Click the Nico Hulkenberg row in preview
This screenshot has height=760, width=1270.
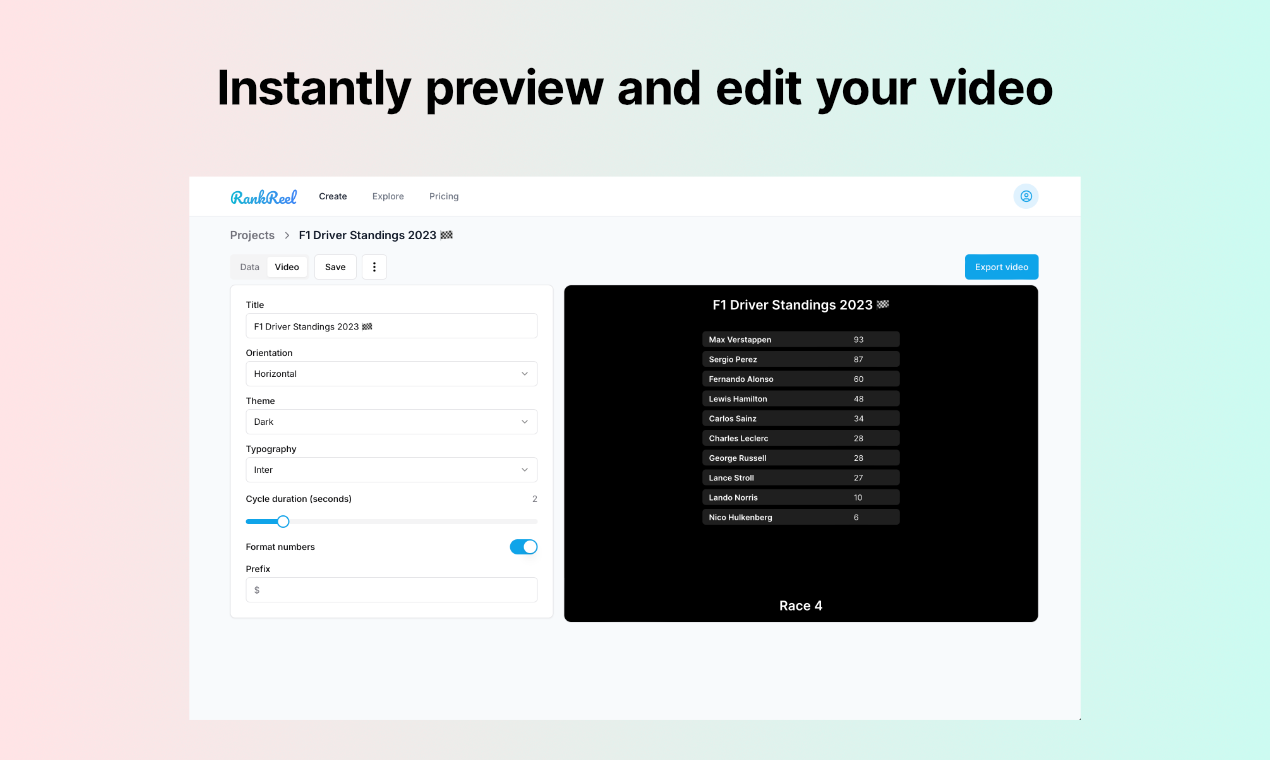801,517
